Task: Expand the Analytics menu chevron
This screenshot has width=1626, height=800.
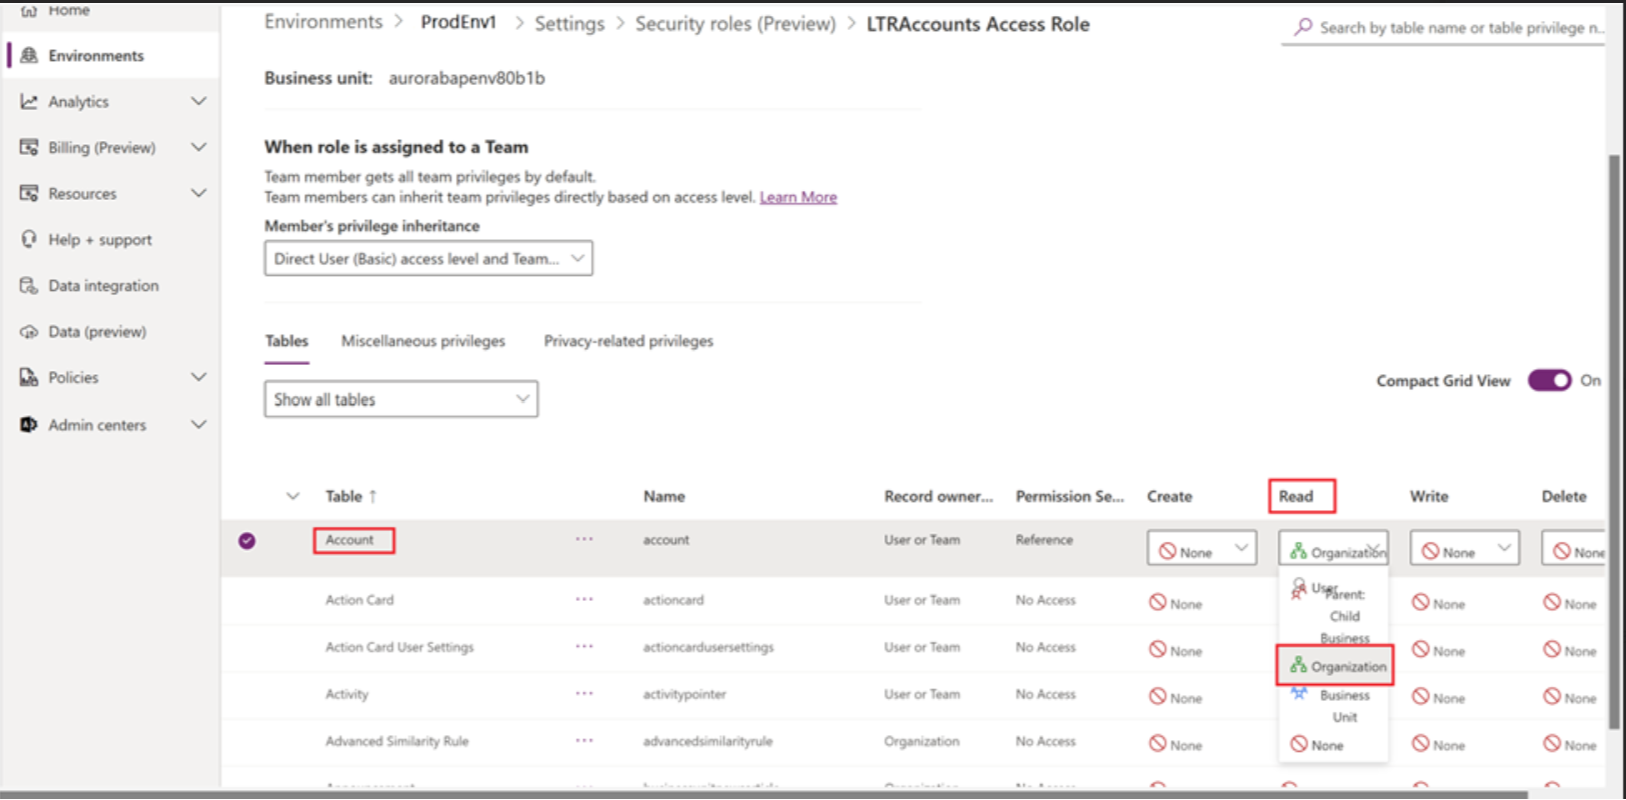Action: click(x=199, y=102)
